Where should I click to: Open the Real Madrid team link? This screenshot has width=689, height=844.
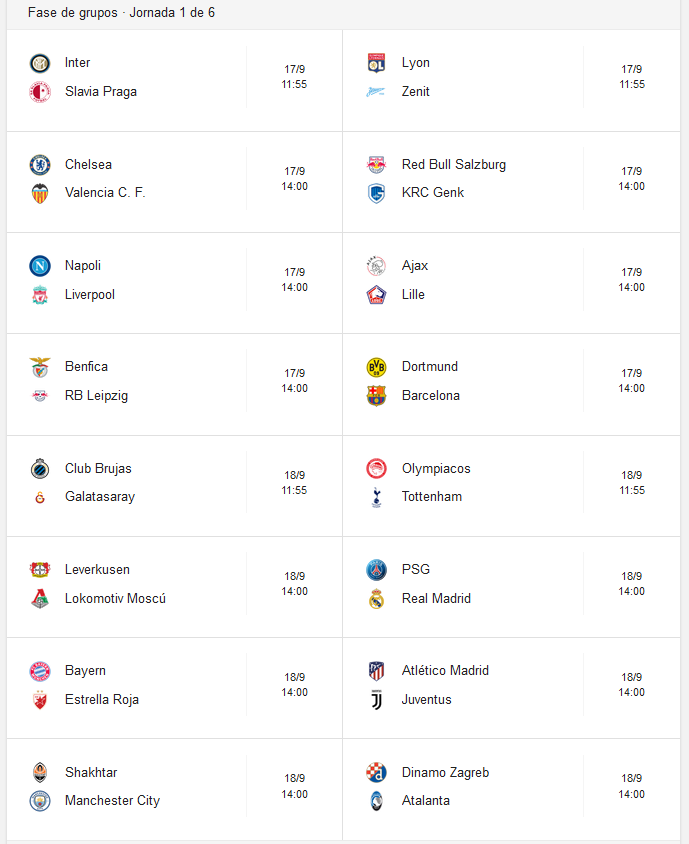pyautogui.click(x=436, y=598)
